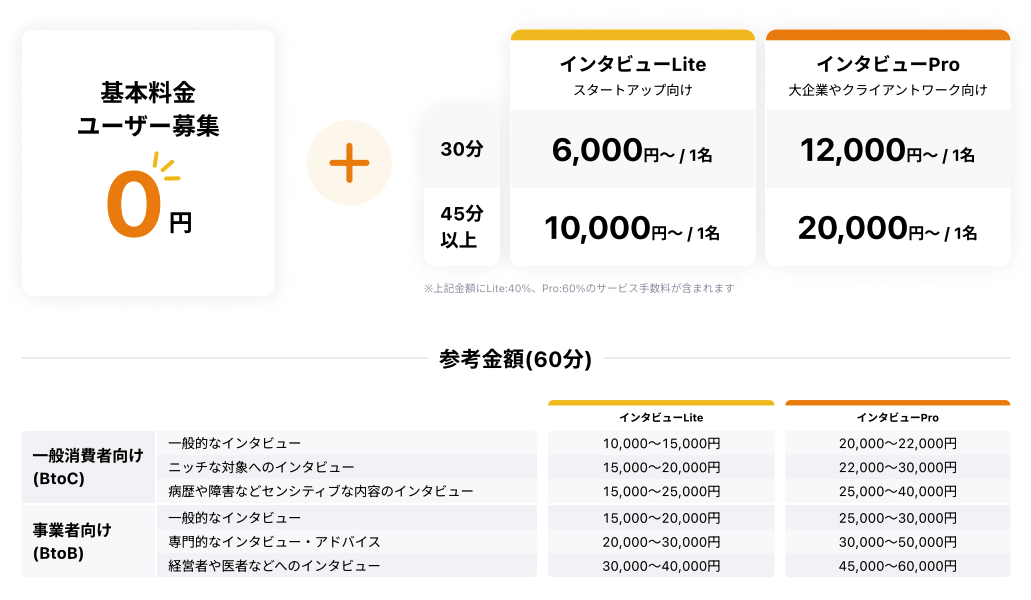Click the Lite 10,000円 price cell
Image resolution: width=1031 pixels, height=600 pixels.
[x=632, y=229]
